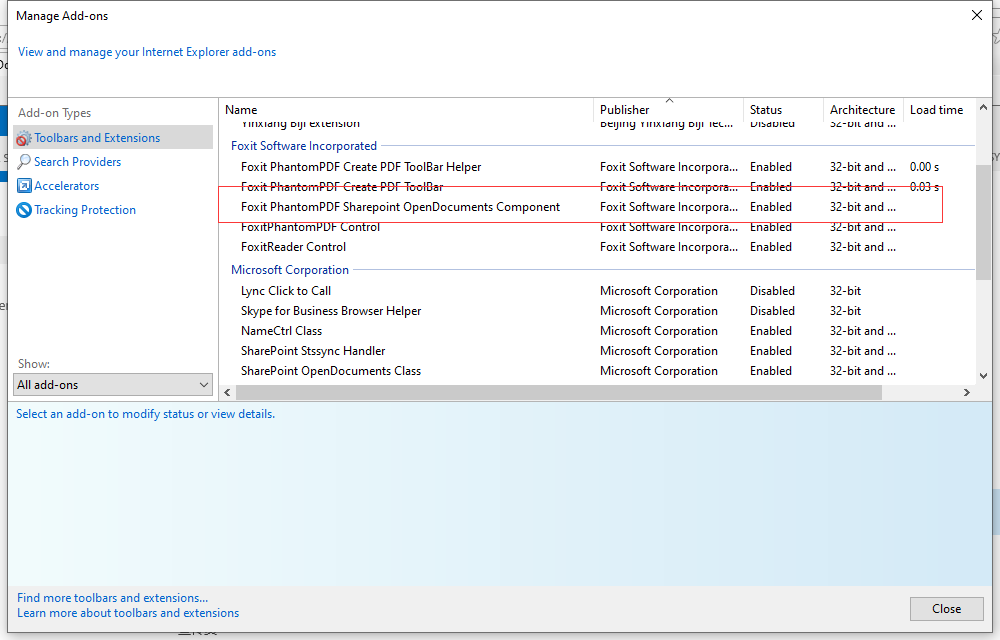Click the Load time column header
Image resolution: width=1000 pixels, height=640 pixels.
pos(936,110)
